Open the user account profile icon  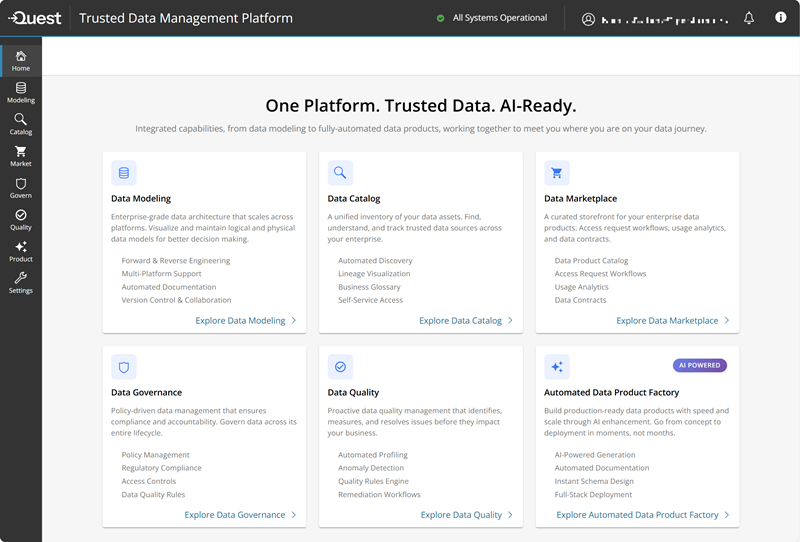point(588,19)
